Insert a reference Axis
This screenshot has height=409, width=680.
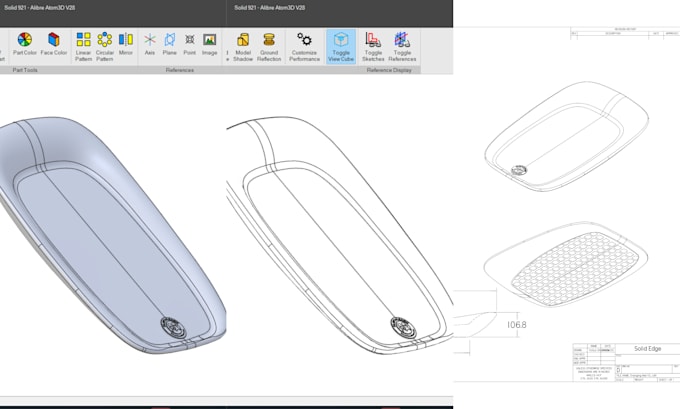pos(150,44)
